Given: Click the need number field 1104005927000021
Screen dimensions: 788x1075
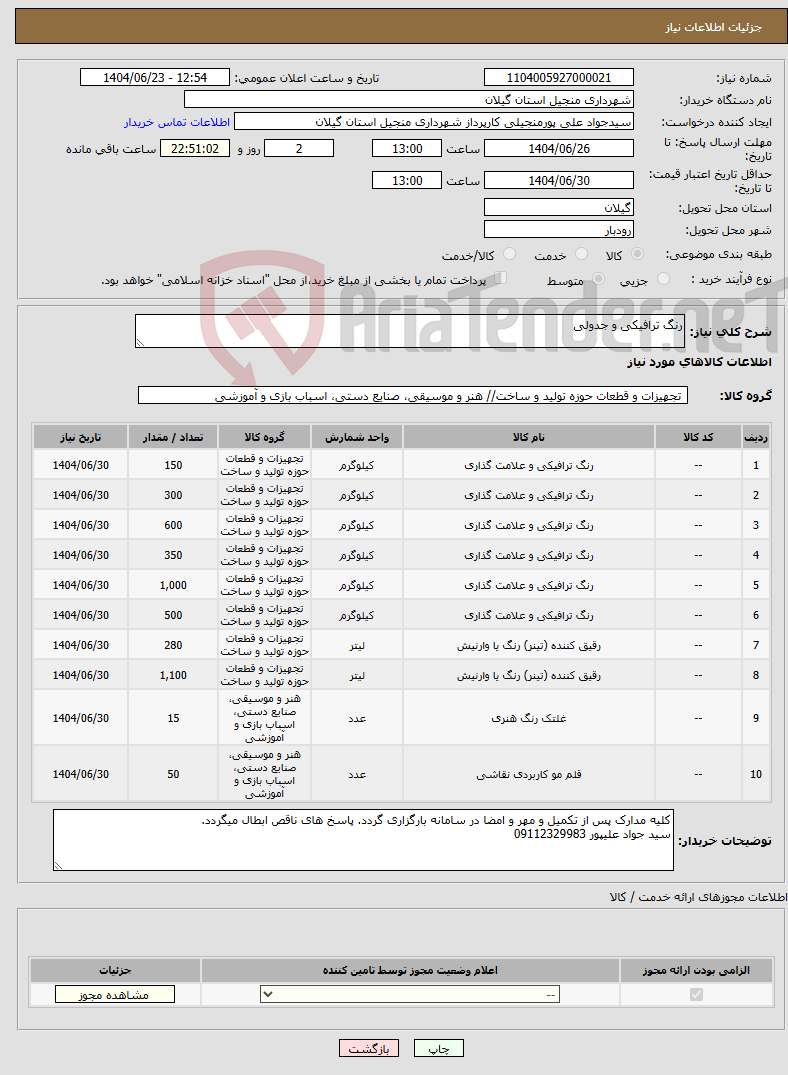Looking at the screenshot, I should coord(559,77).
